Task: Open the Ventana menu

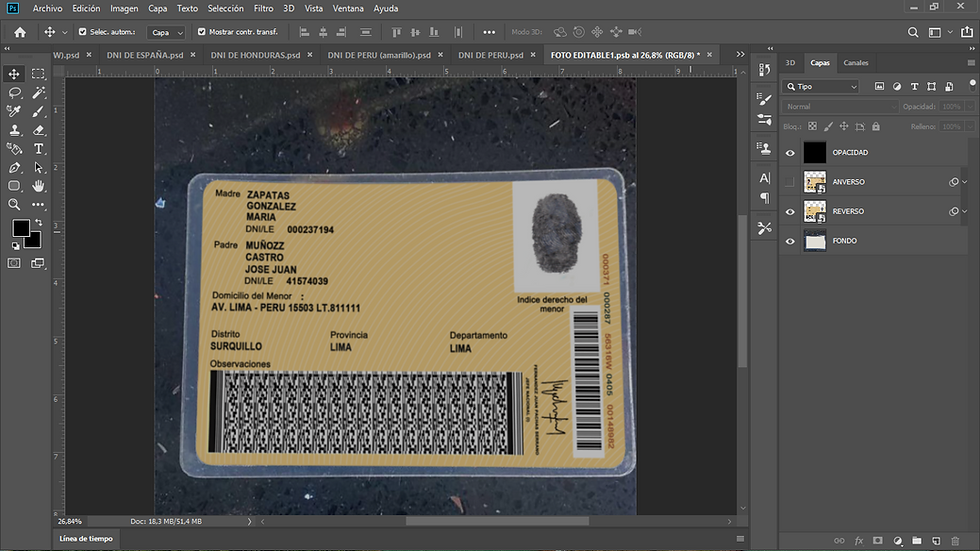Action: 348,8
